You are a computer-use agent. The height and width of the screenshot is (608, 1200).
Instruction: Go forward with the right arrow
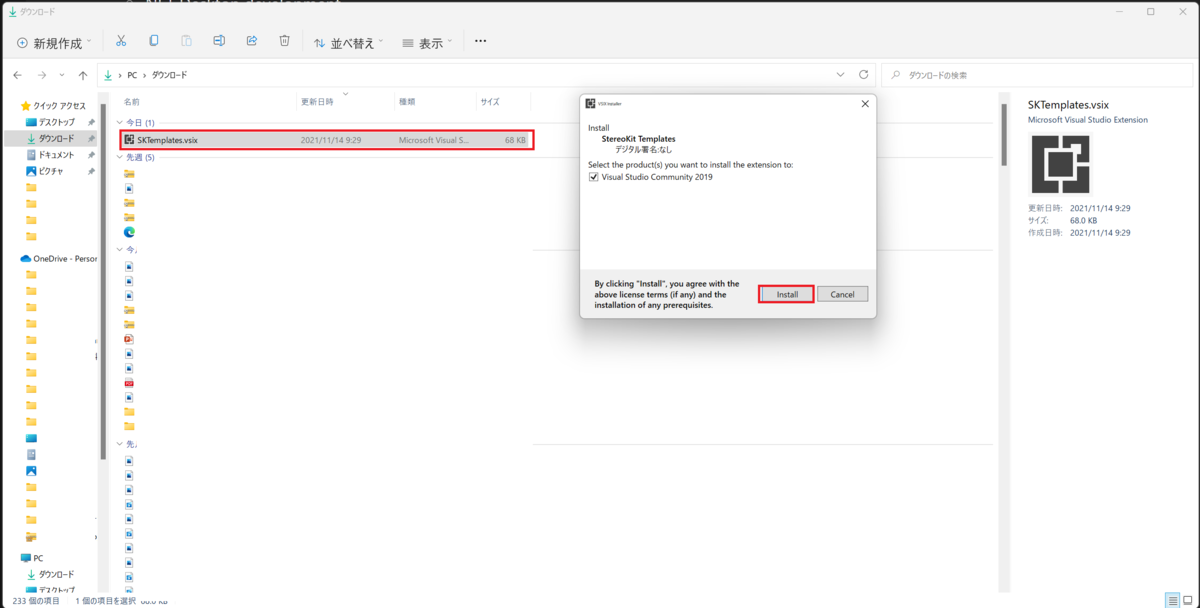coord(41,75)
